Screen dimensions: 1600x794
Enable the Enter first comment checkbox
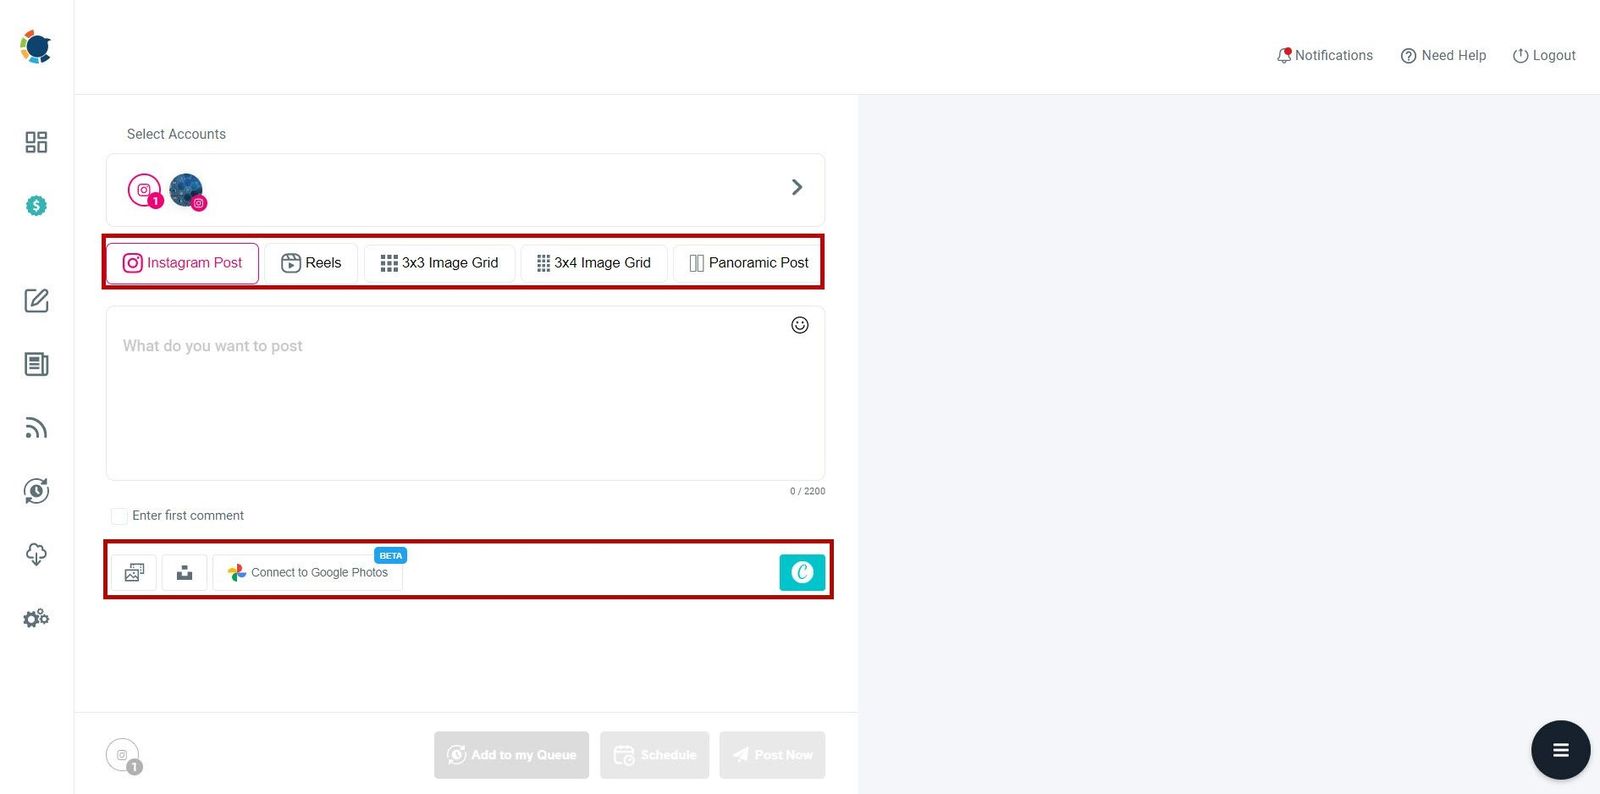119,516
